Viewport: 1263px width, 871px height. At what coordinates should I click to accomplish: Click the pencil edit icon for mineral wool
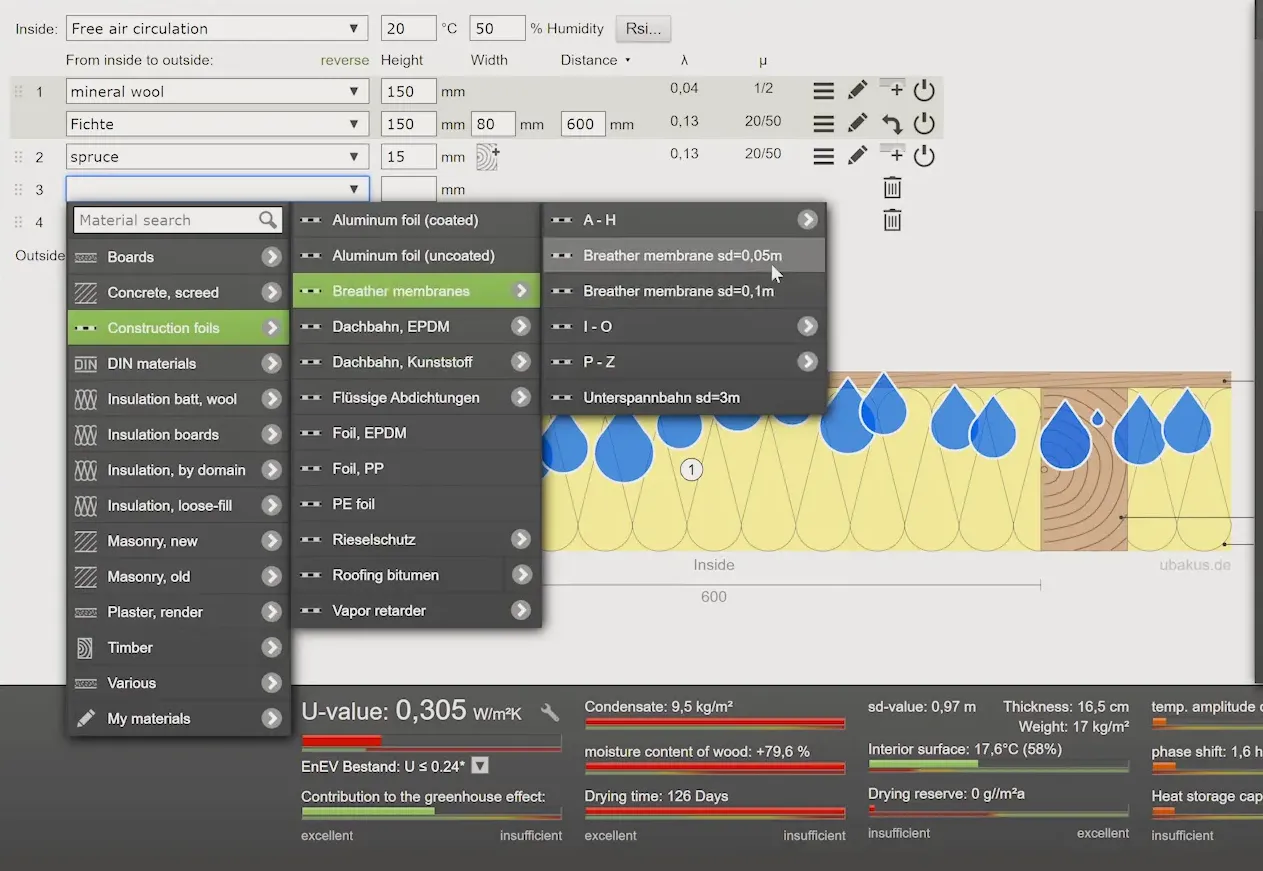pyautogui.click(x=857, y=91)
